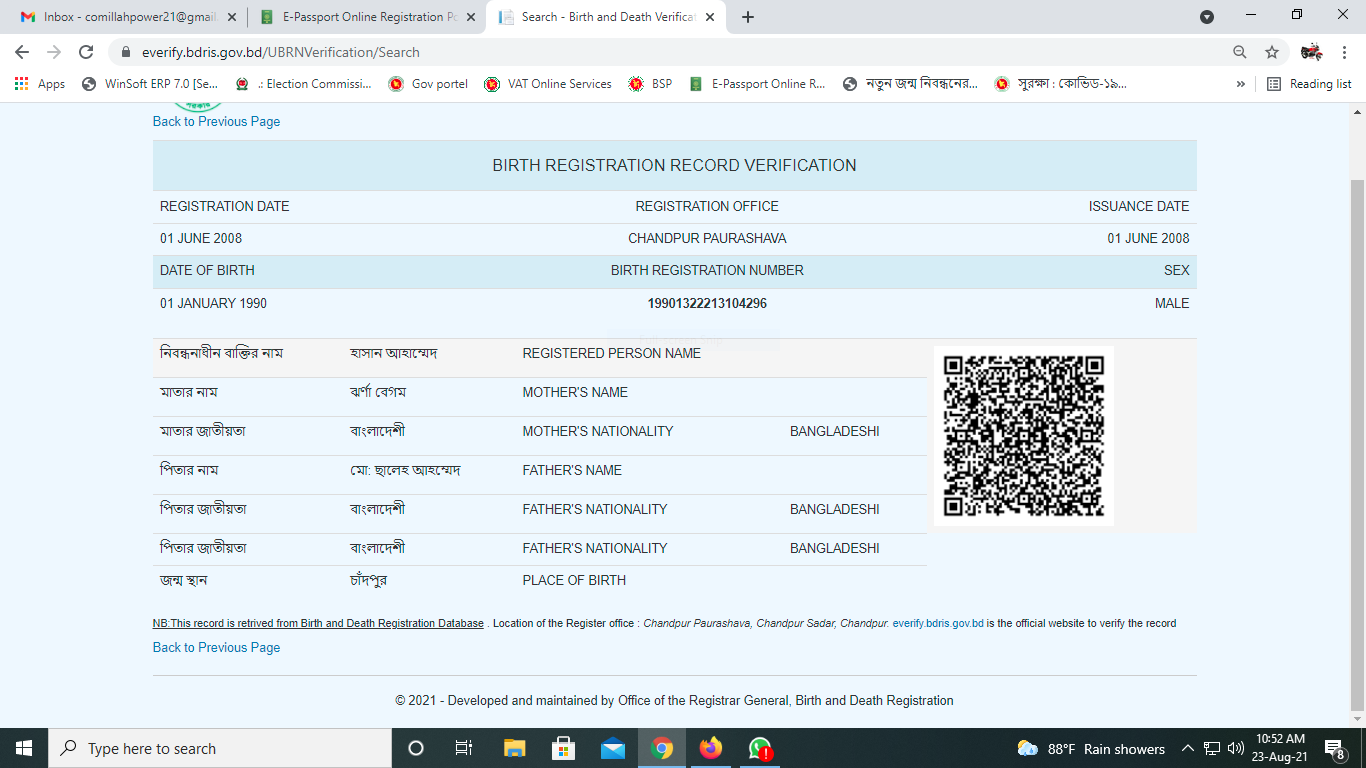Open the Mail app on taskbar
The height and width of the screenshot is (768, 1366).
[x=612, y=748]
